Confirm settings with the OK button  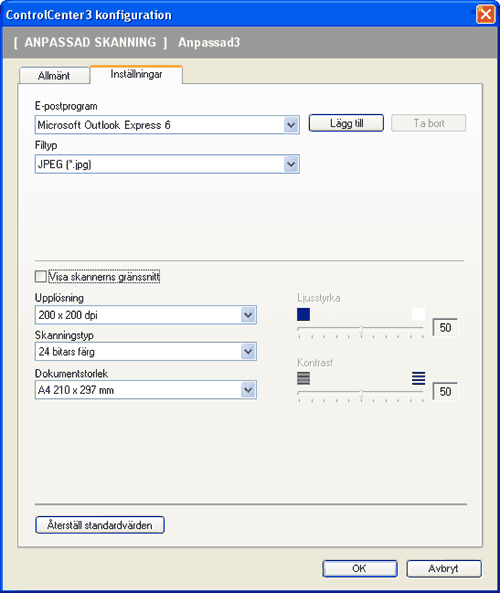360,568
